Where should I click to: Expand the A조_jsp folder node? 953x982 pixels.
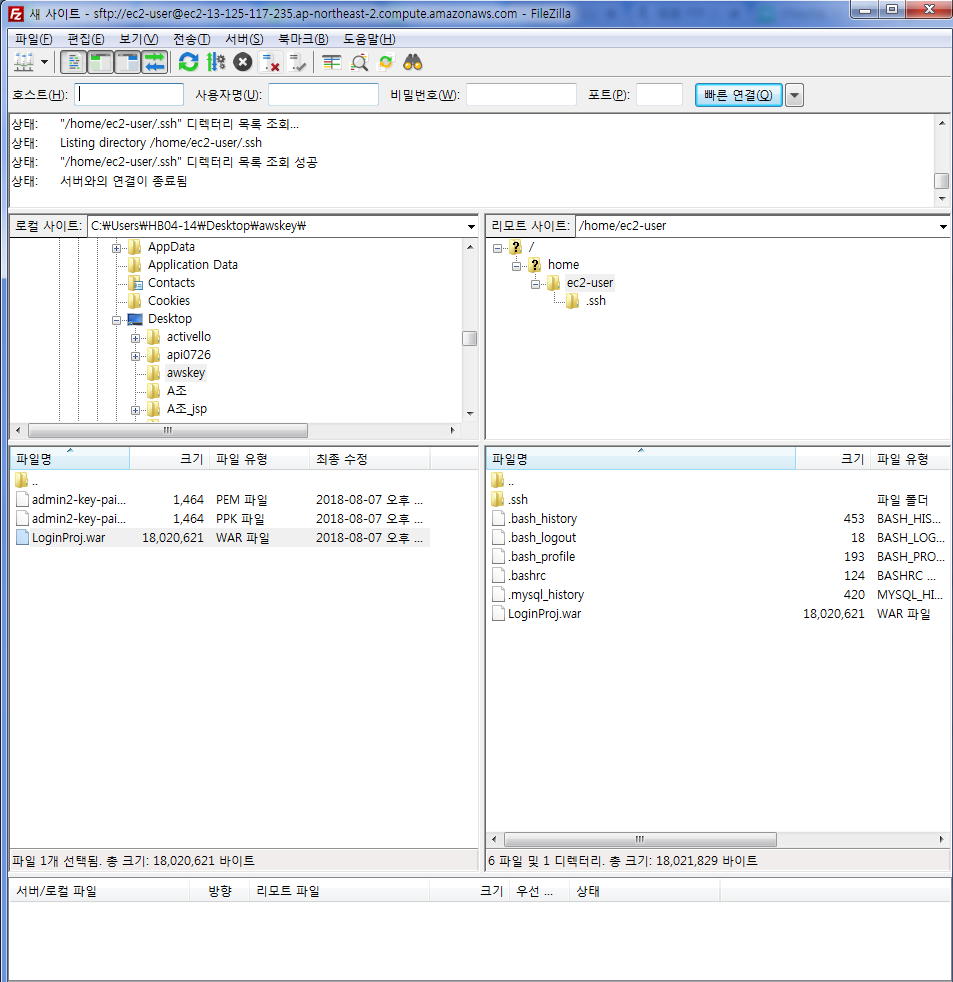click(x=135, y=410)
